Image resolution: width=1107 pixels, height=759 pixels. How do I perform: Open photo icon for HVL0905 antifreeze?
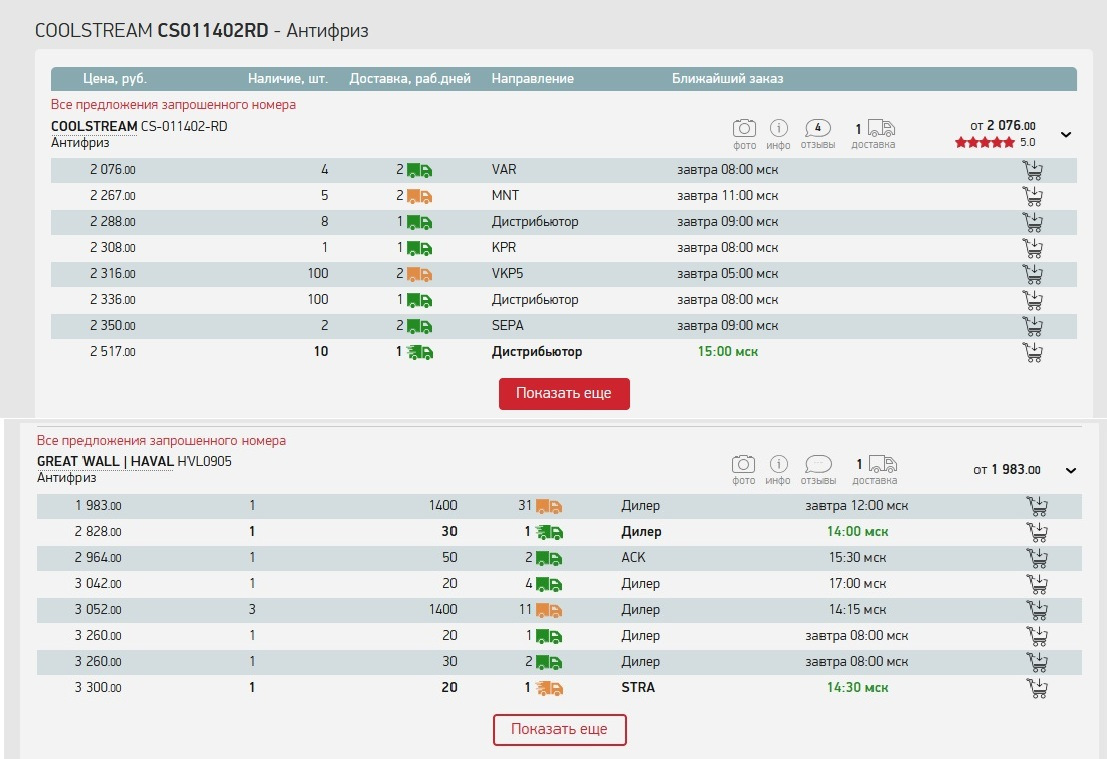[x=744, y=465]
